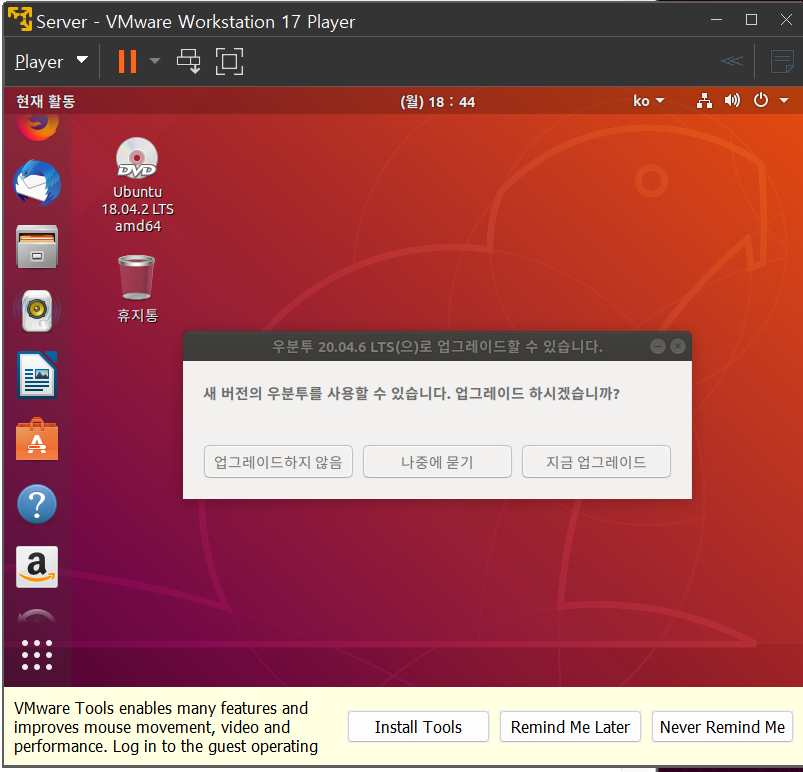Open the VMware messages note icon
This screenshot has height=772, width=803.
[782, 61]
